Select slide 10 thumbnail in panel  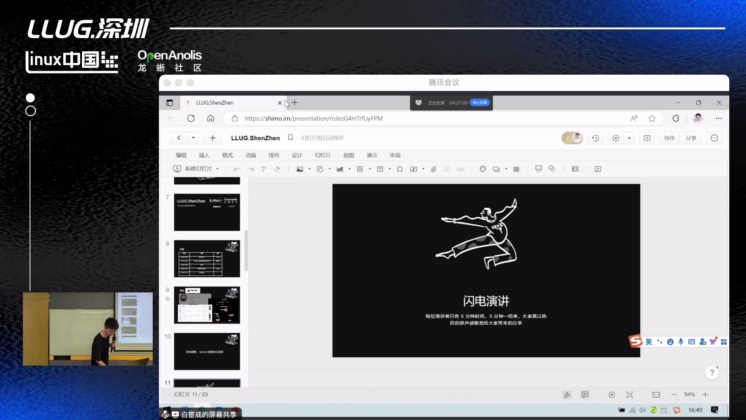tap(207, 351)
